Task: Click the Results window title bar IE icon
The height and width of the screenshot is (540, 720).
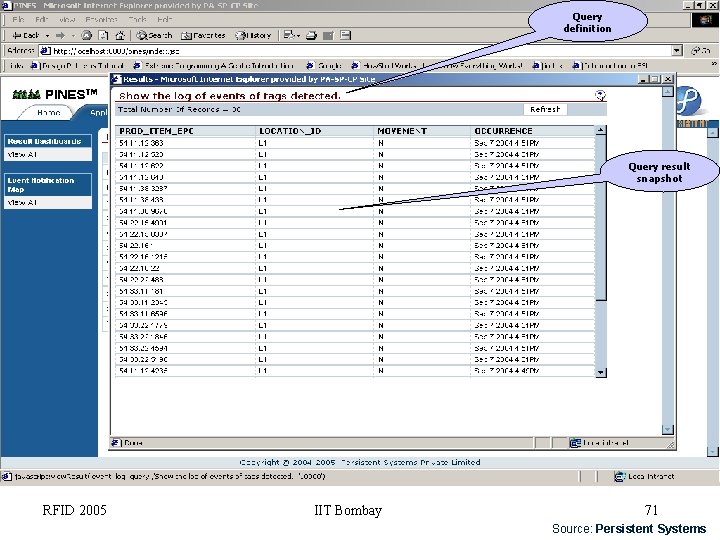Action: click(x=117, y=79)
